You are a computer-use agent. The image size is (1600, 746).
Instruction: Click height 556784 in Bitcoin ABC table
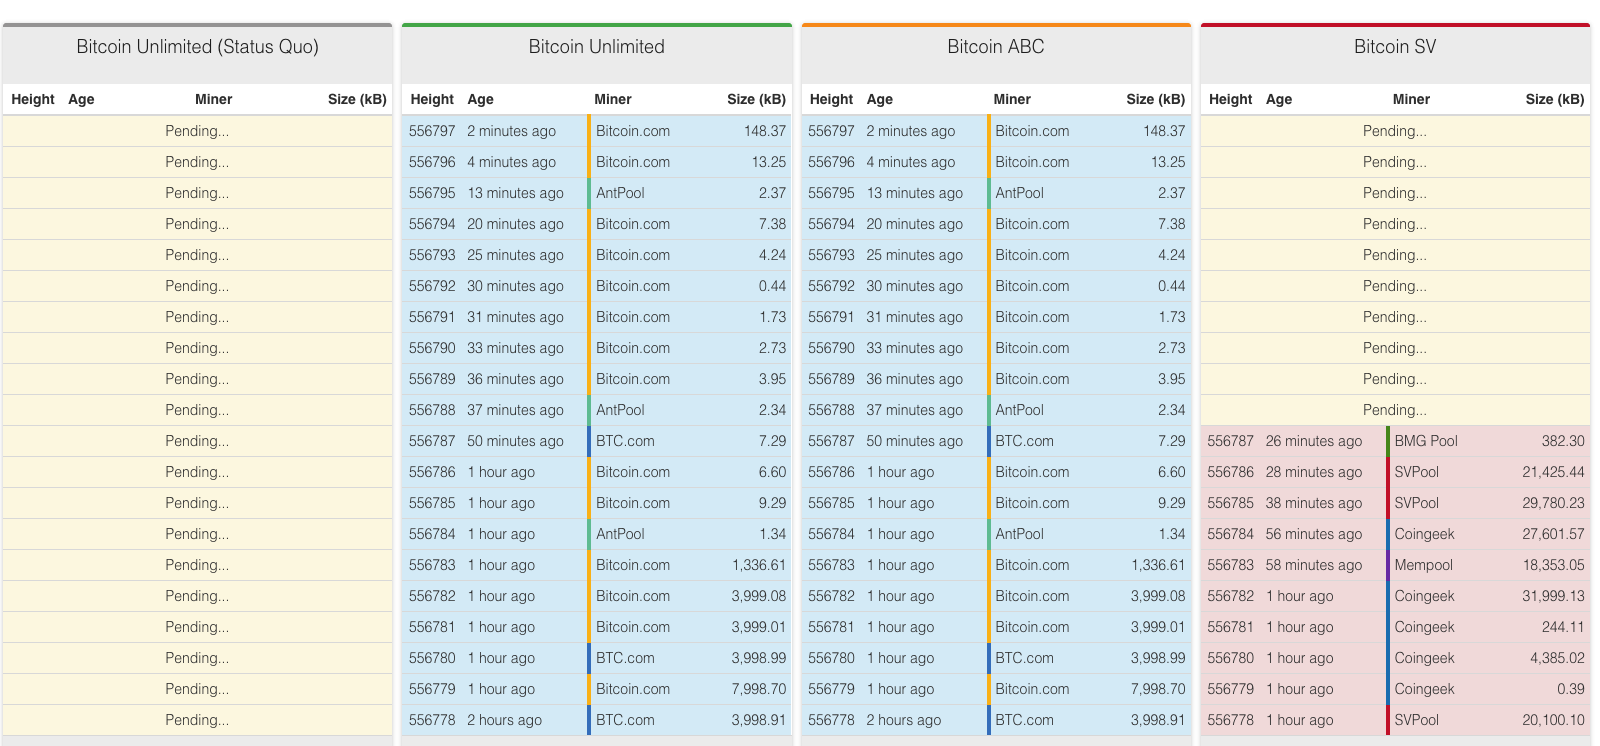pos(831,534)
